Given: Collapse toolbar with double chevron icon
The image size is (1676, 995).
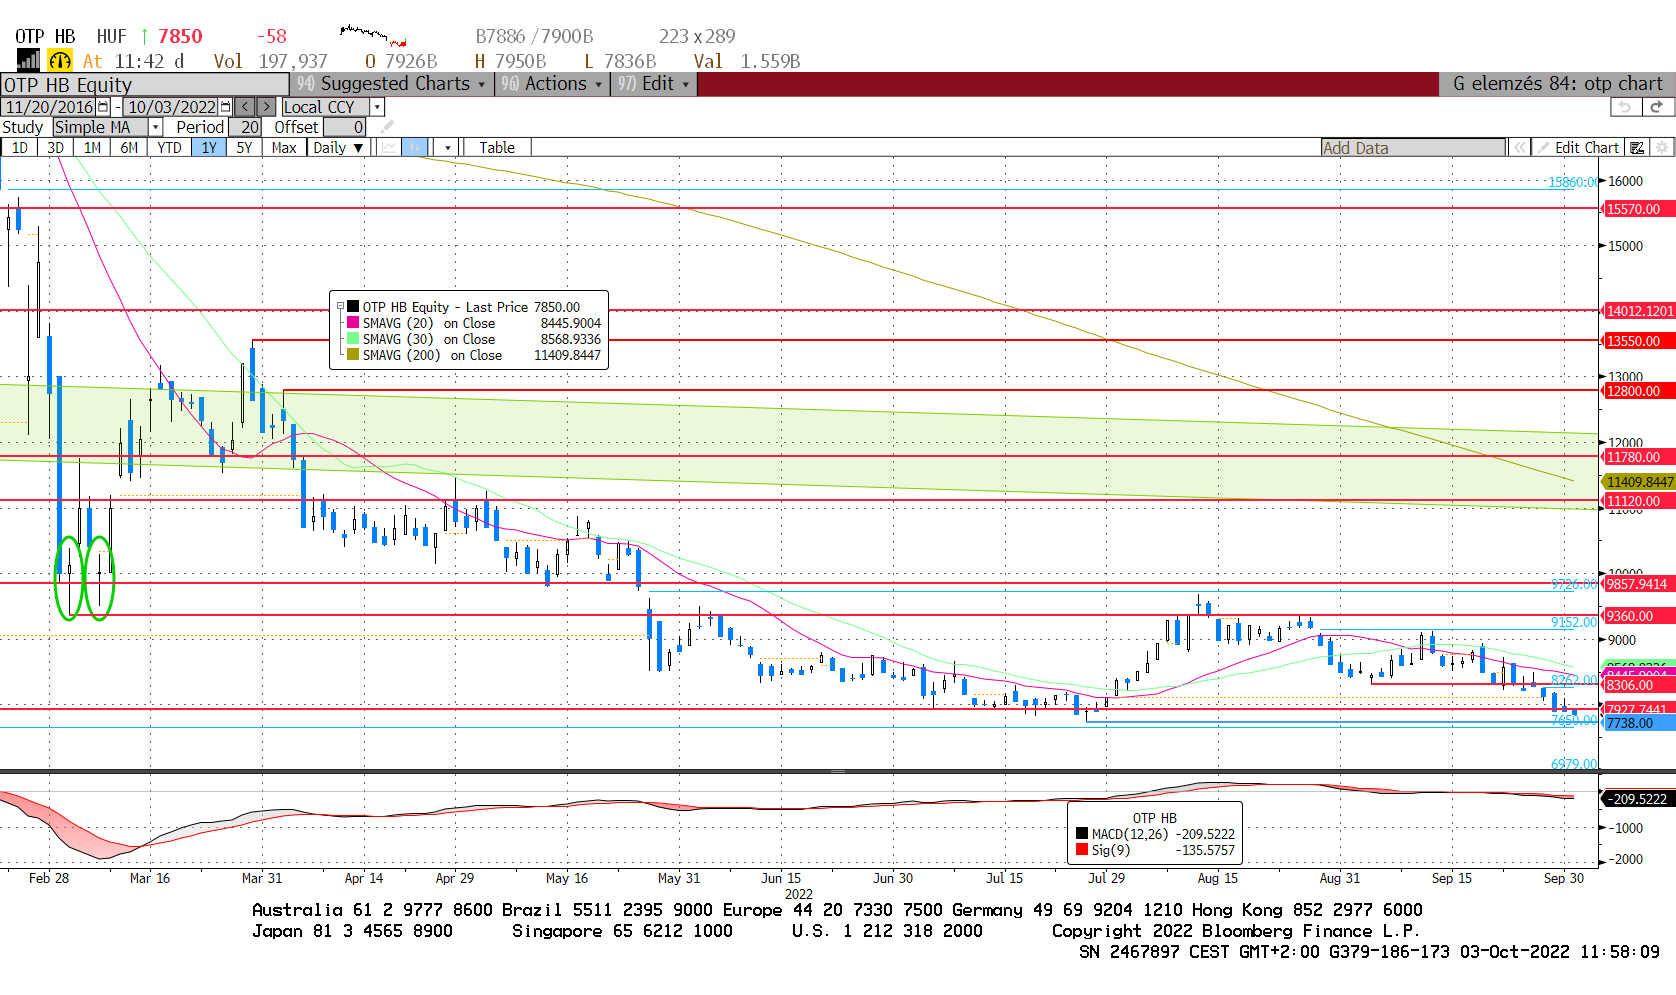Looking at the screenshot, I should point(1520,148).
